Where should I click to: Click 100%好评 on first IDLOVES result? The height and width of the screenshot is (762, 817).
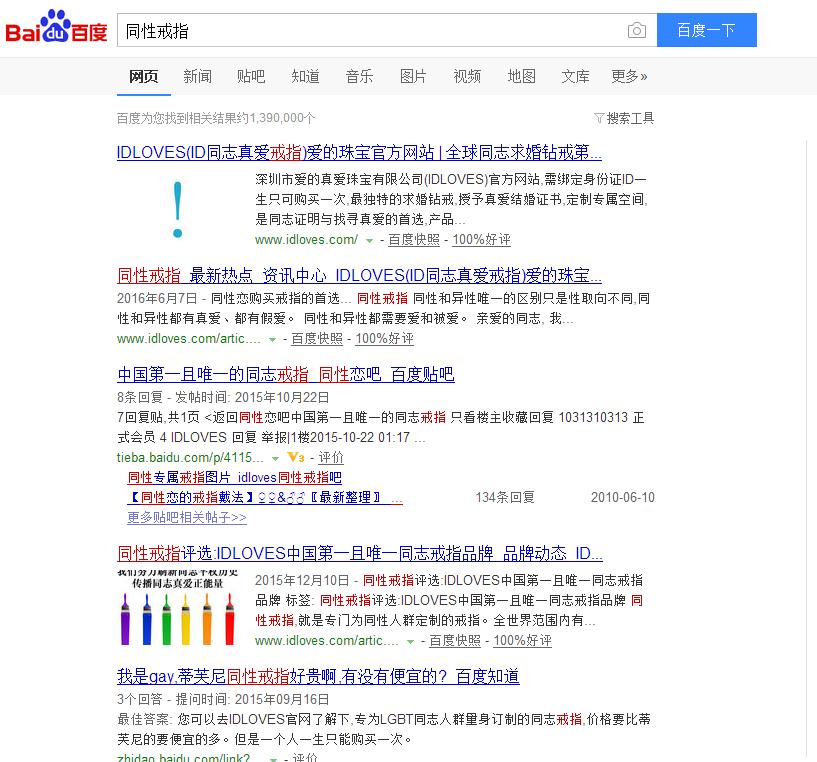point(481,240)
